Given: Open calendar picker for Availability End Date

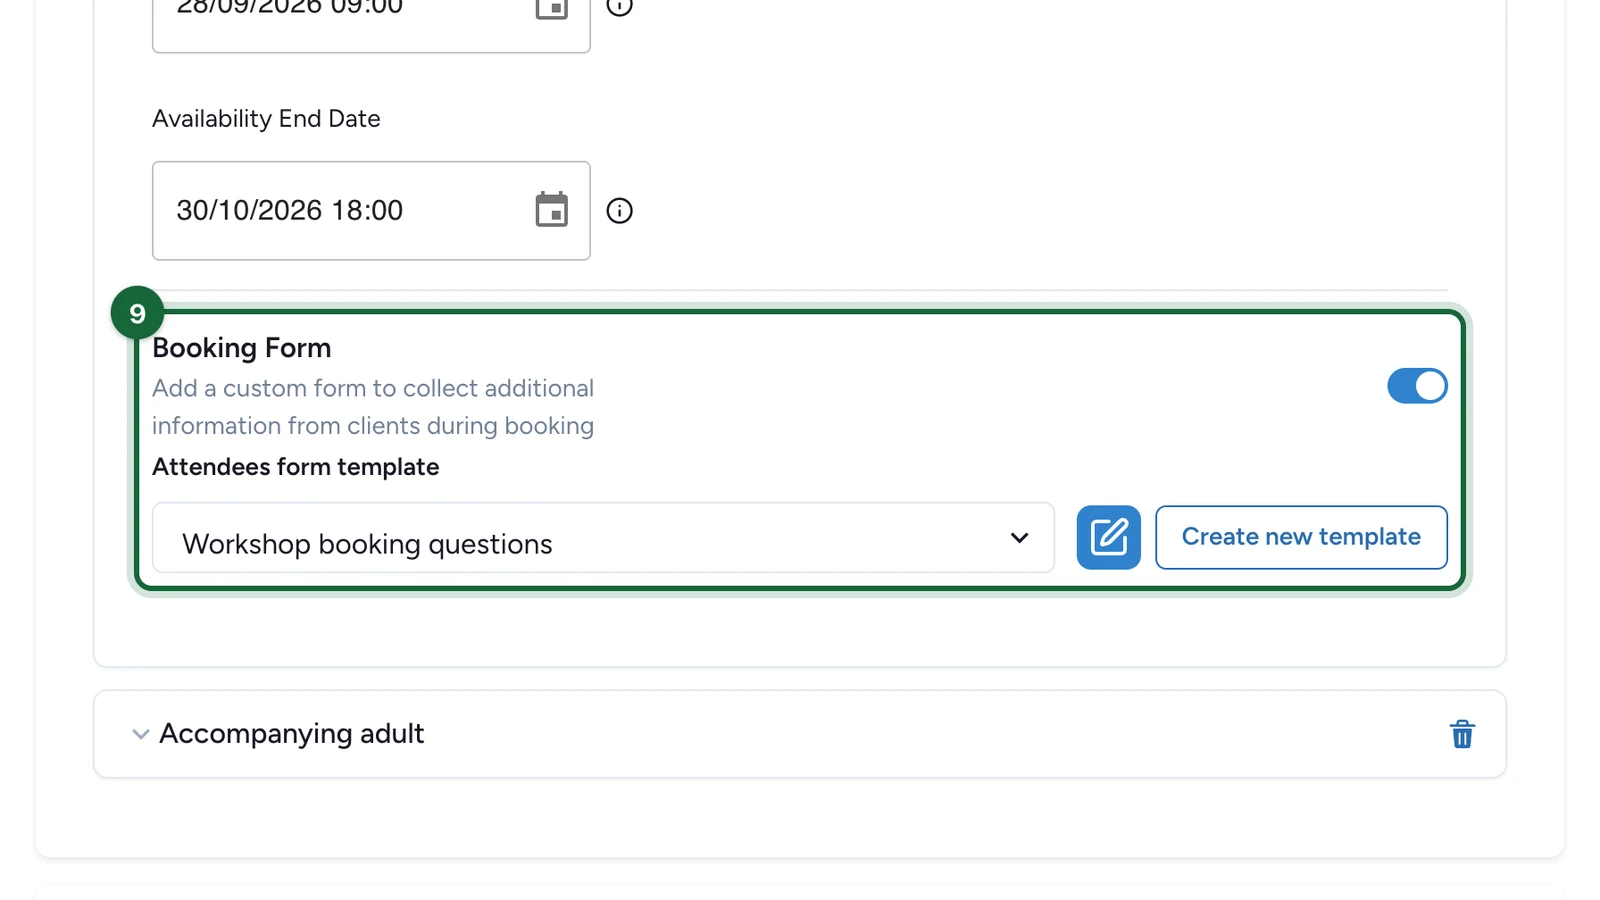Looking at the screenshot, I should (551, 210).
